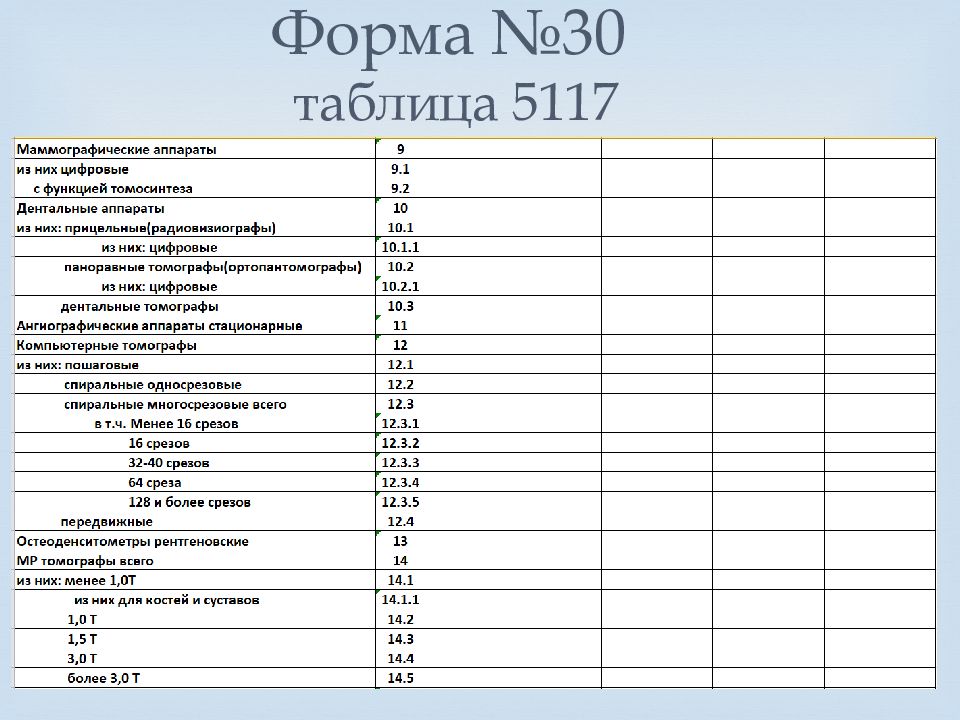Viewport: 960px width, 720px height.
Task: Click row code cell 10.1.1
Action: point(400,247)
